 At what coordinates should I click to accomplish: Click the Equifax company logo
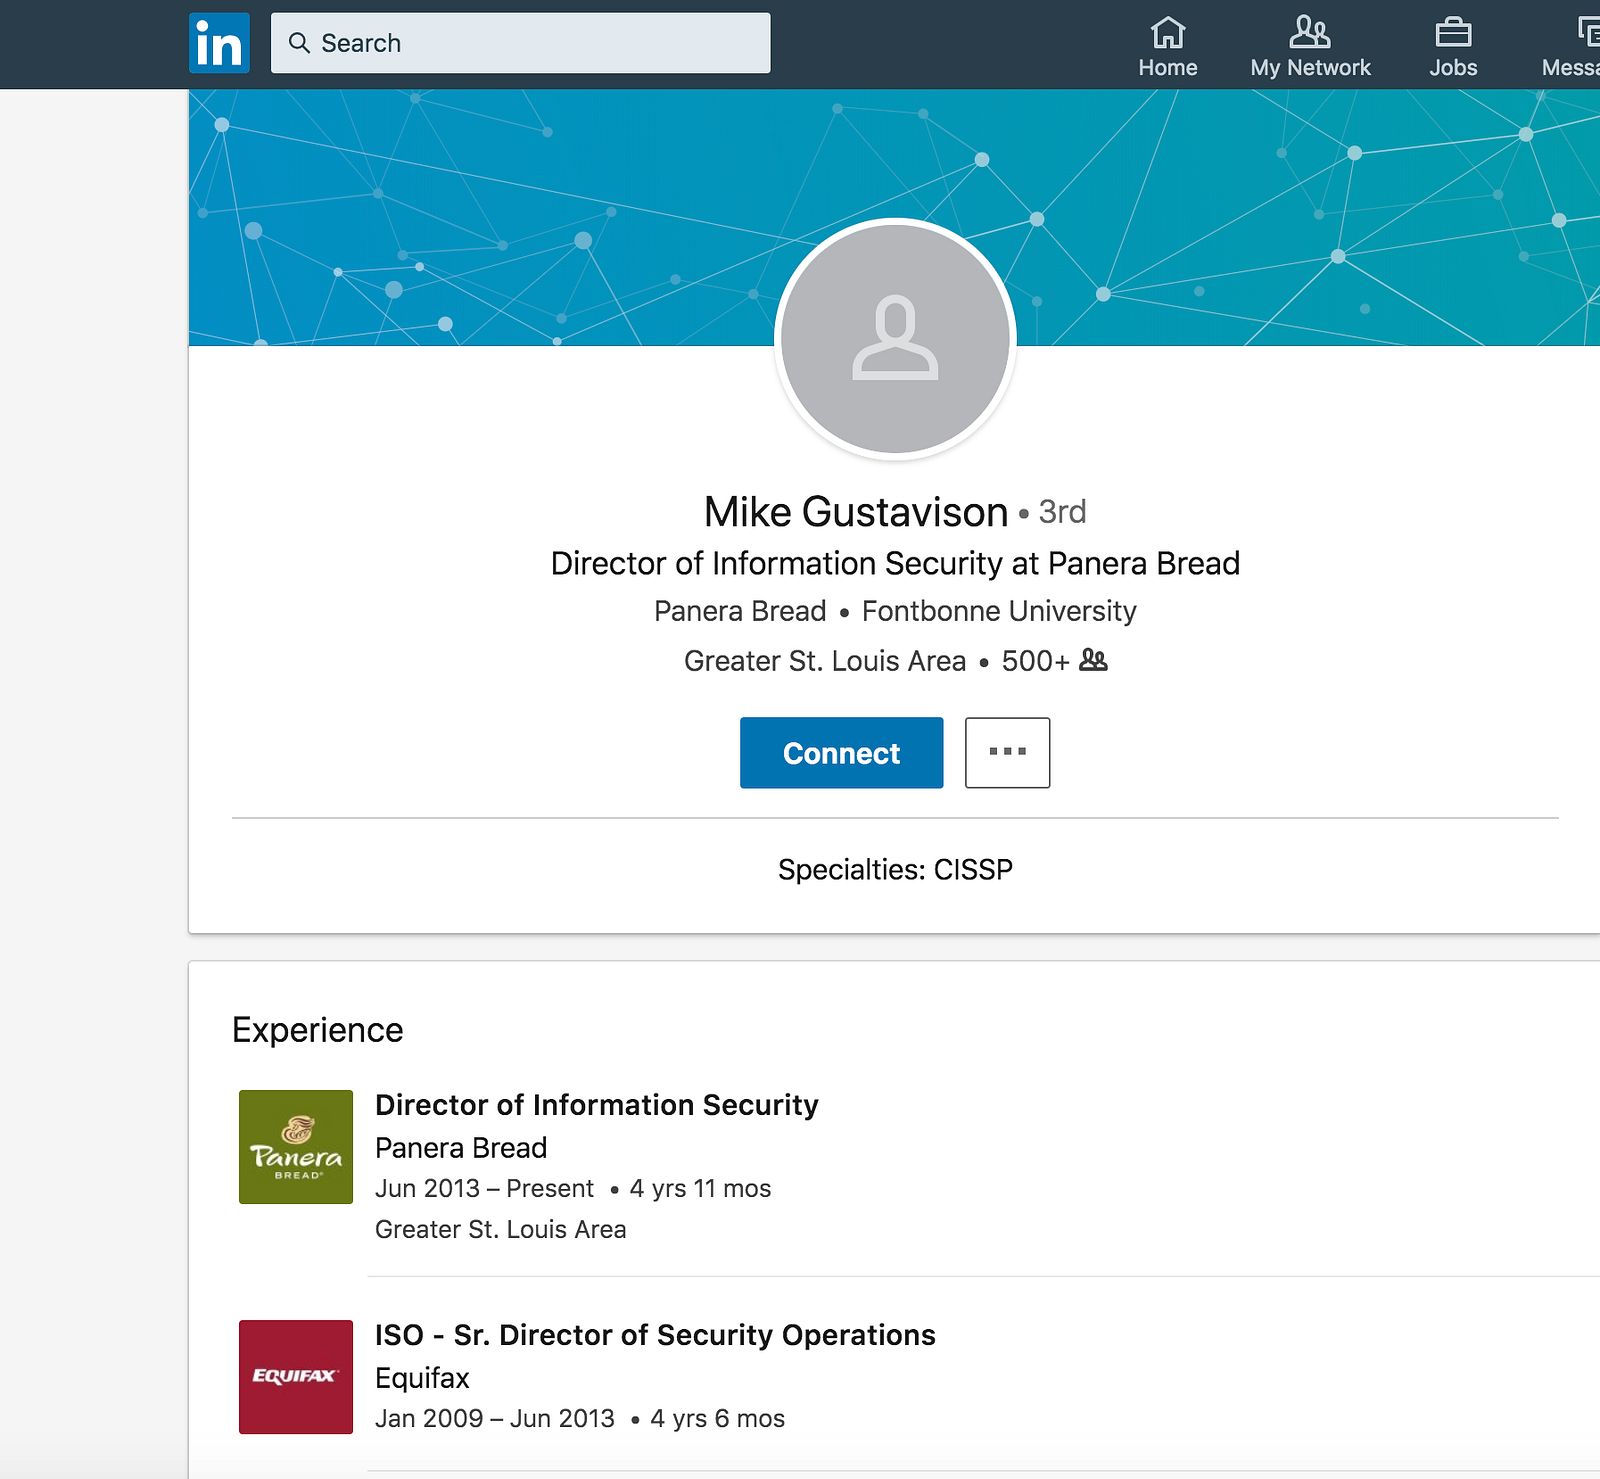[x=296, y=1377]
